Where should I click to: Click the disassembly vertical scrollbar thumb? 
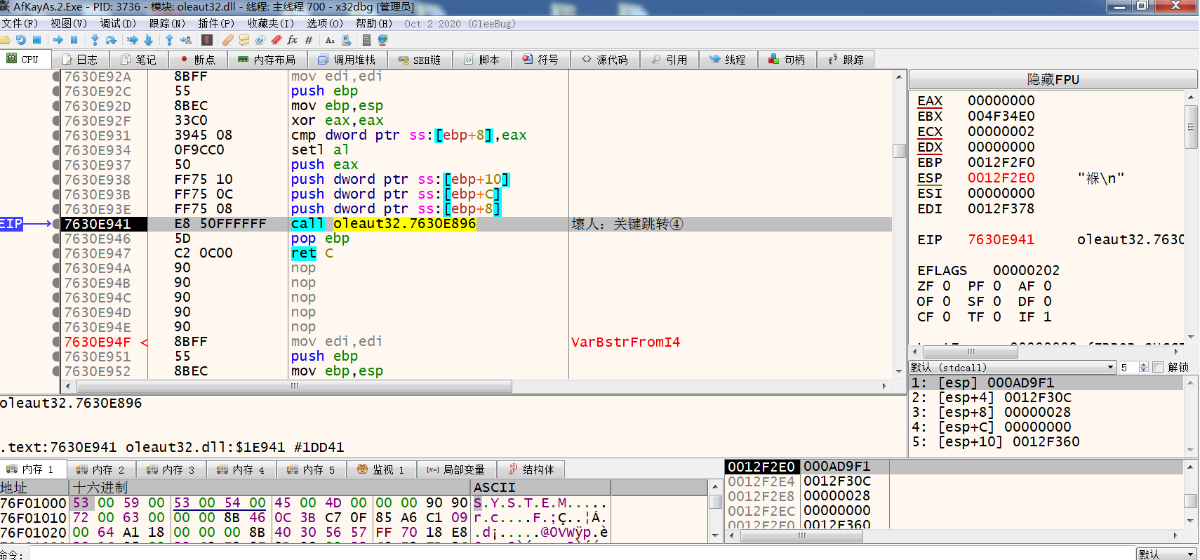900,151
